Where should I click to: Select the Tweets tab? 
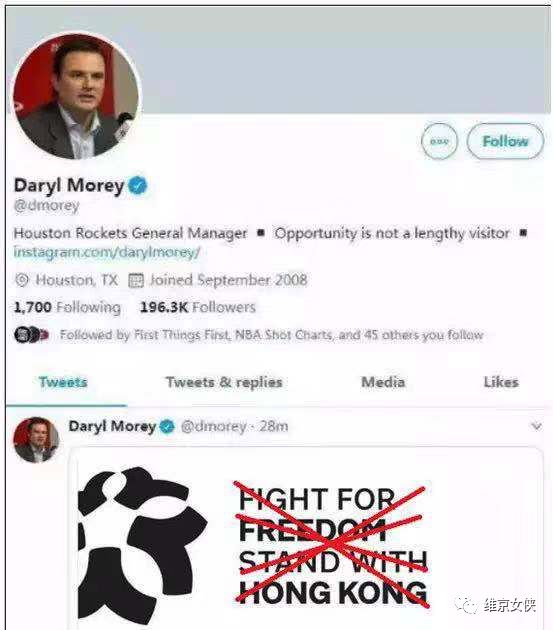[63, 382]
